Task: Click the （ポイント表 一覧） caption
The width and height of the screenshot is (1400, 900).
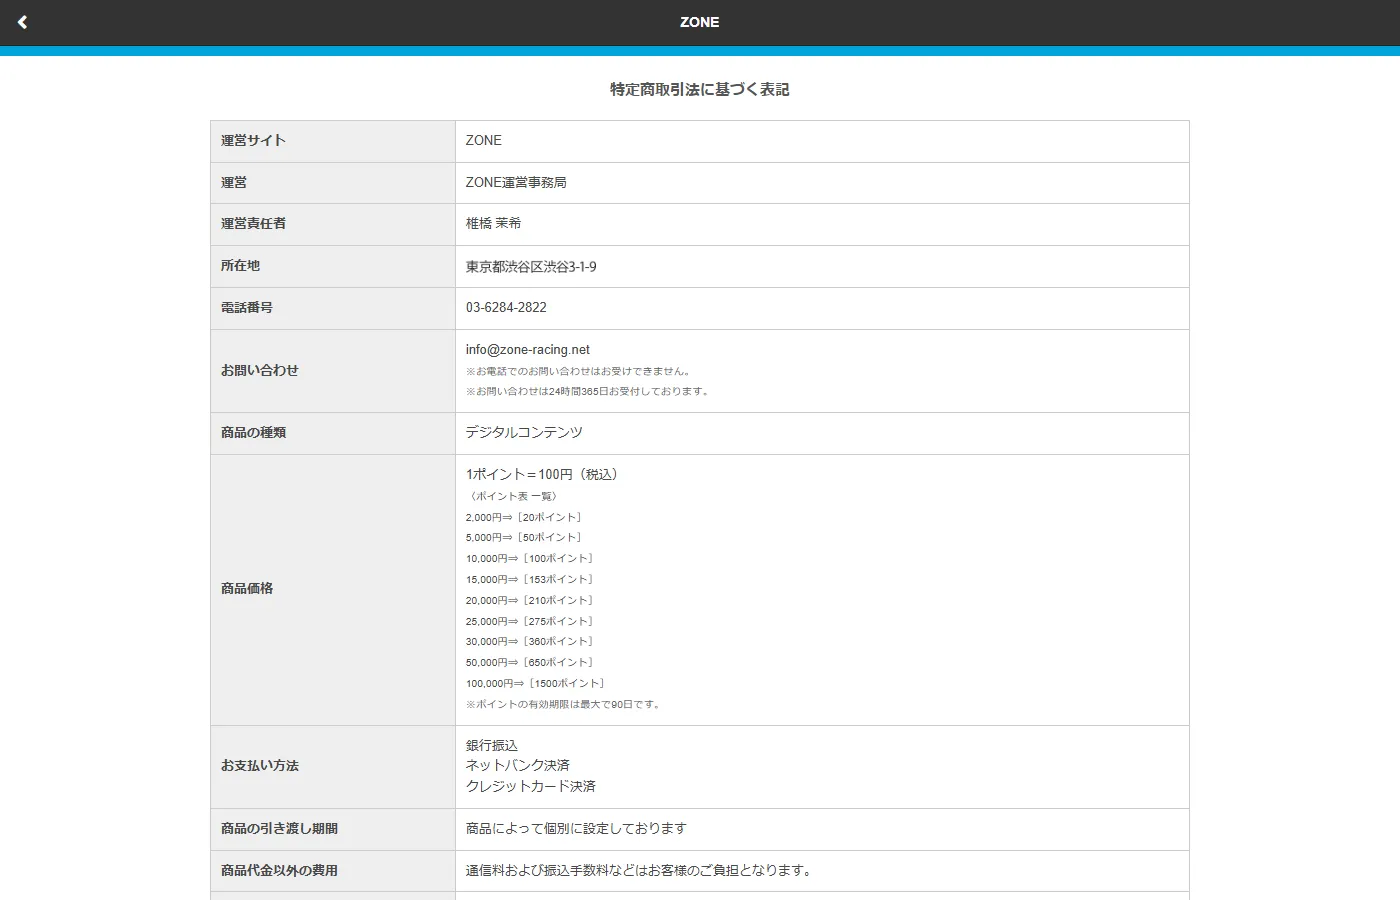Action: (x=514, y=496)
